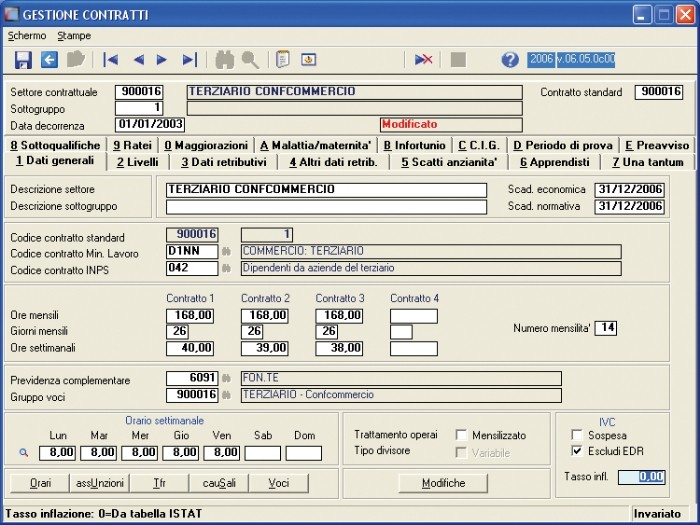This screenshot has height=525, width=700.
Task: Click the Voci button
Action: click(x=279, y=483)
